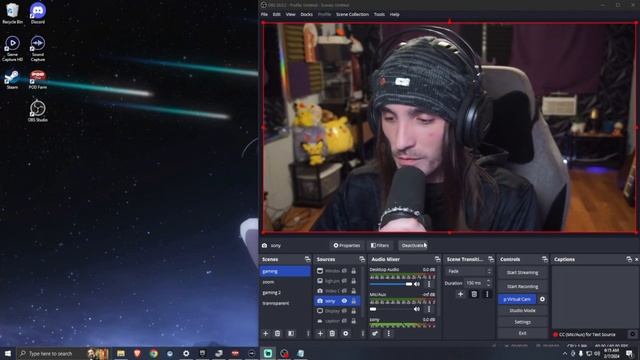Float the Captions dock panel
This screenshot has height=360, width=640.
coord(629,259)
